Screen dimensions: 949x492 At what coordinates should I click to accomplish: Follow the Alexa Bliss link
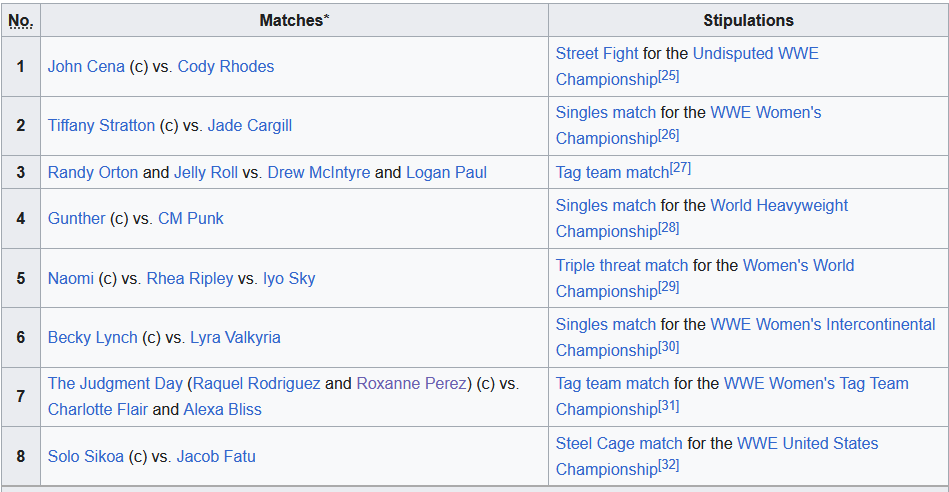[223, 410]
